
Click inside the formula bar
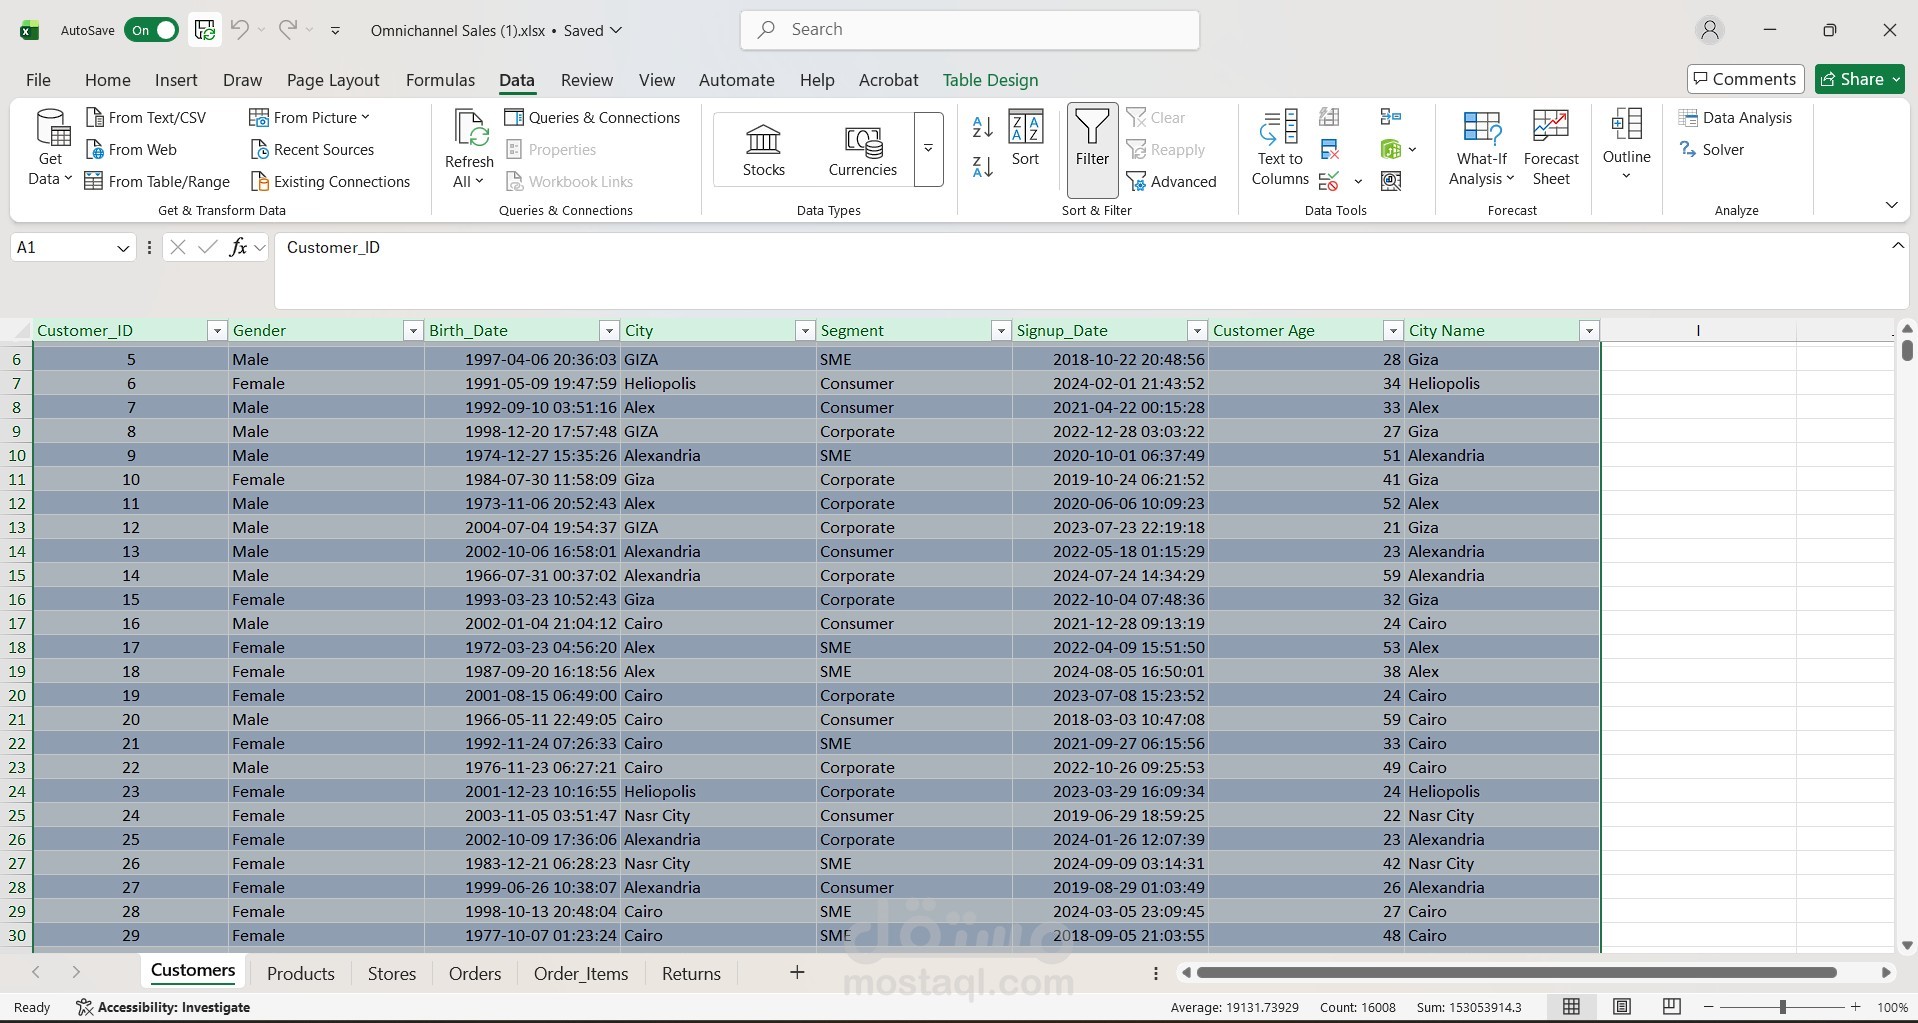click(x=700, y=247)
